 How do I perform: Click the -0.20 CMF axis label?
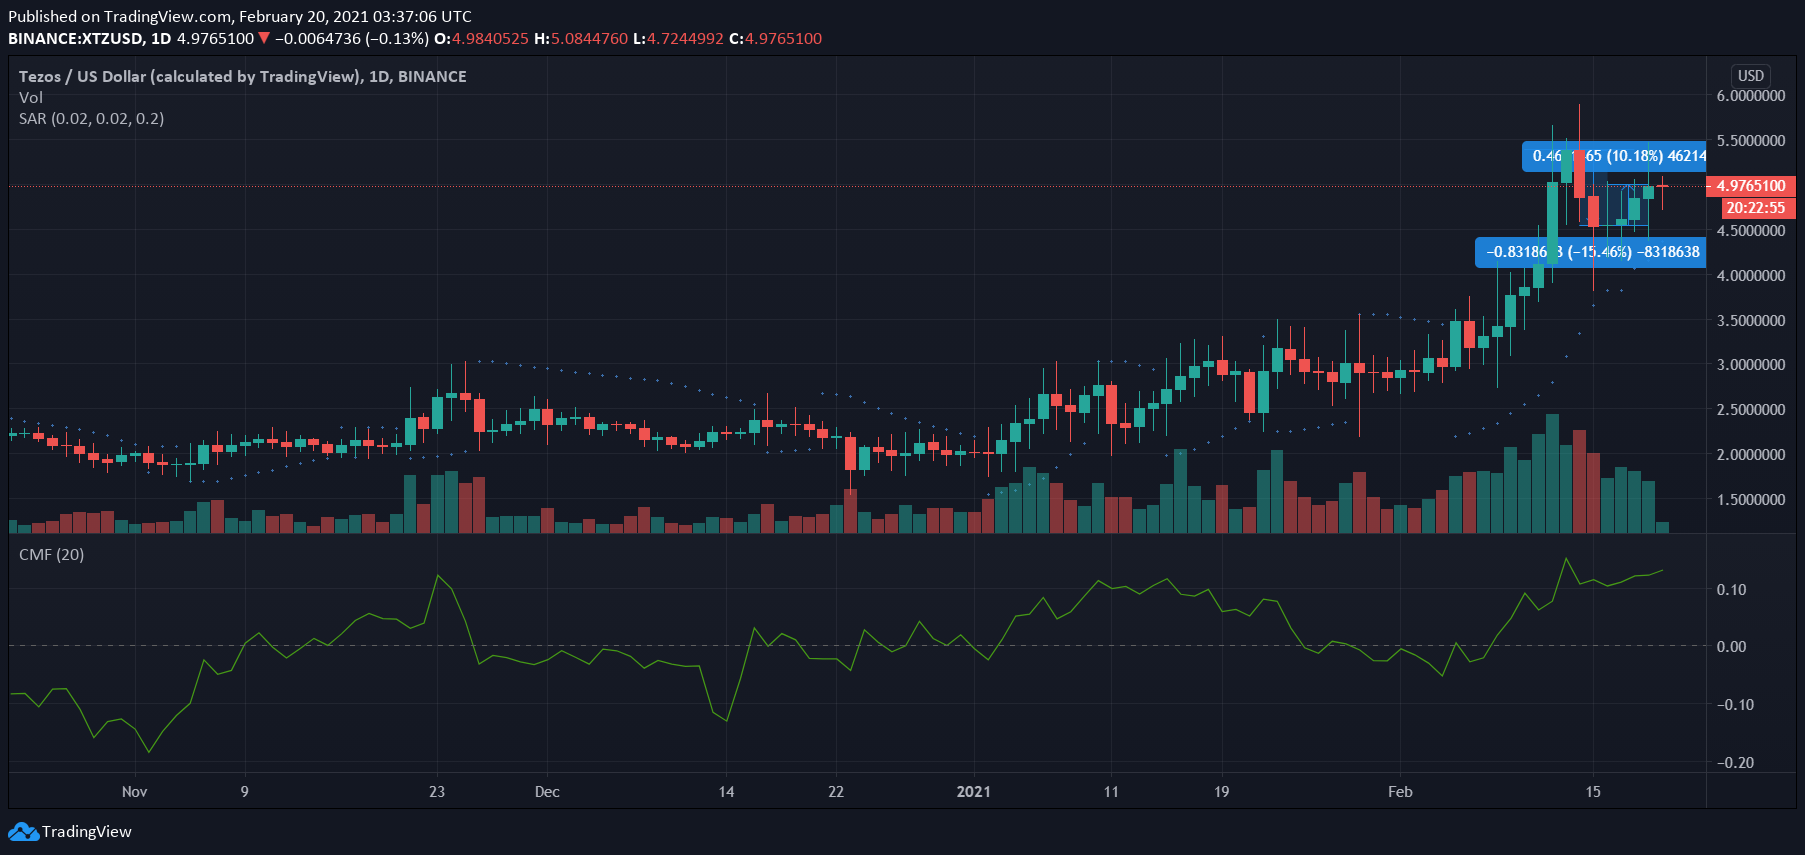click(x=1735, y=763)
